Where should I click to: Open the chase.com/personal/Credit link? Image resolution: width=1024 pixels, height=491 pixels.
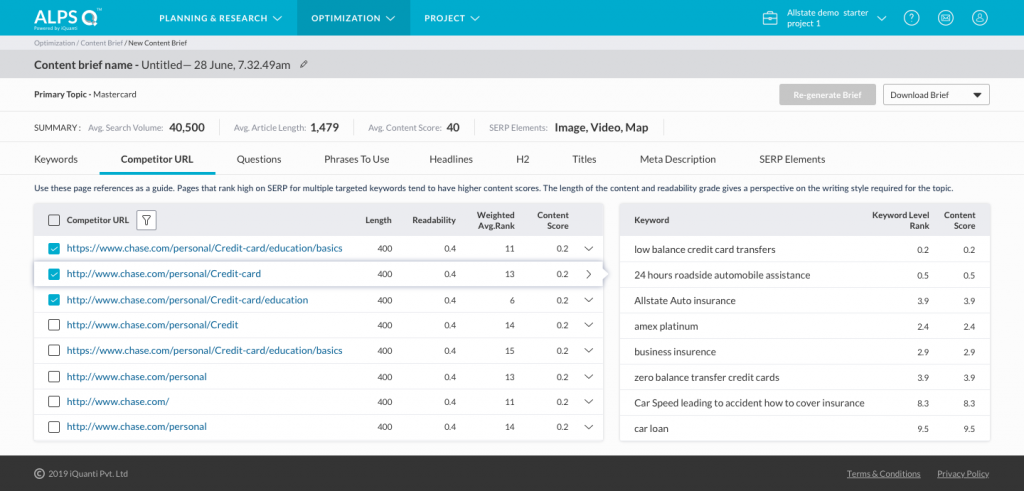click(152, 325)
